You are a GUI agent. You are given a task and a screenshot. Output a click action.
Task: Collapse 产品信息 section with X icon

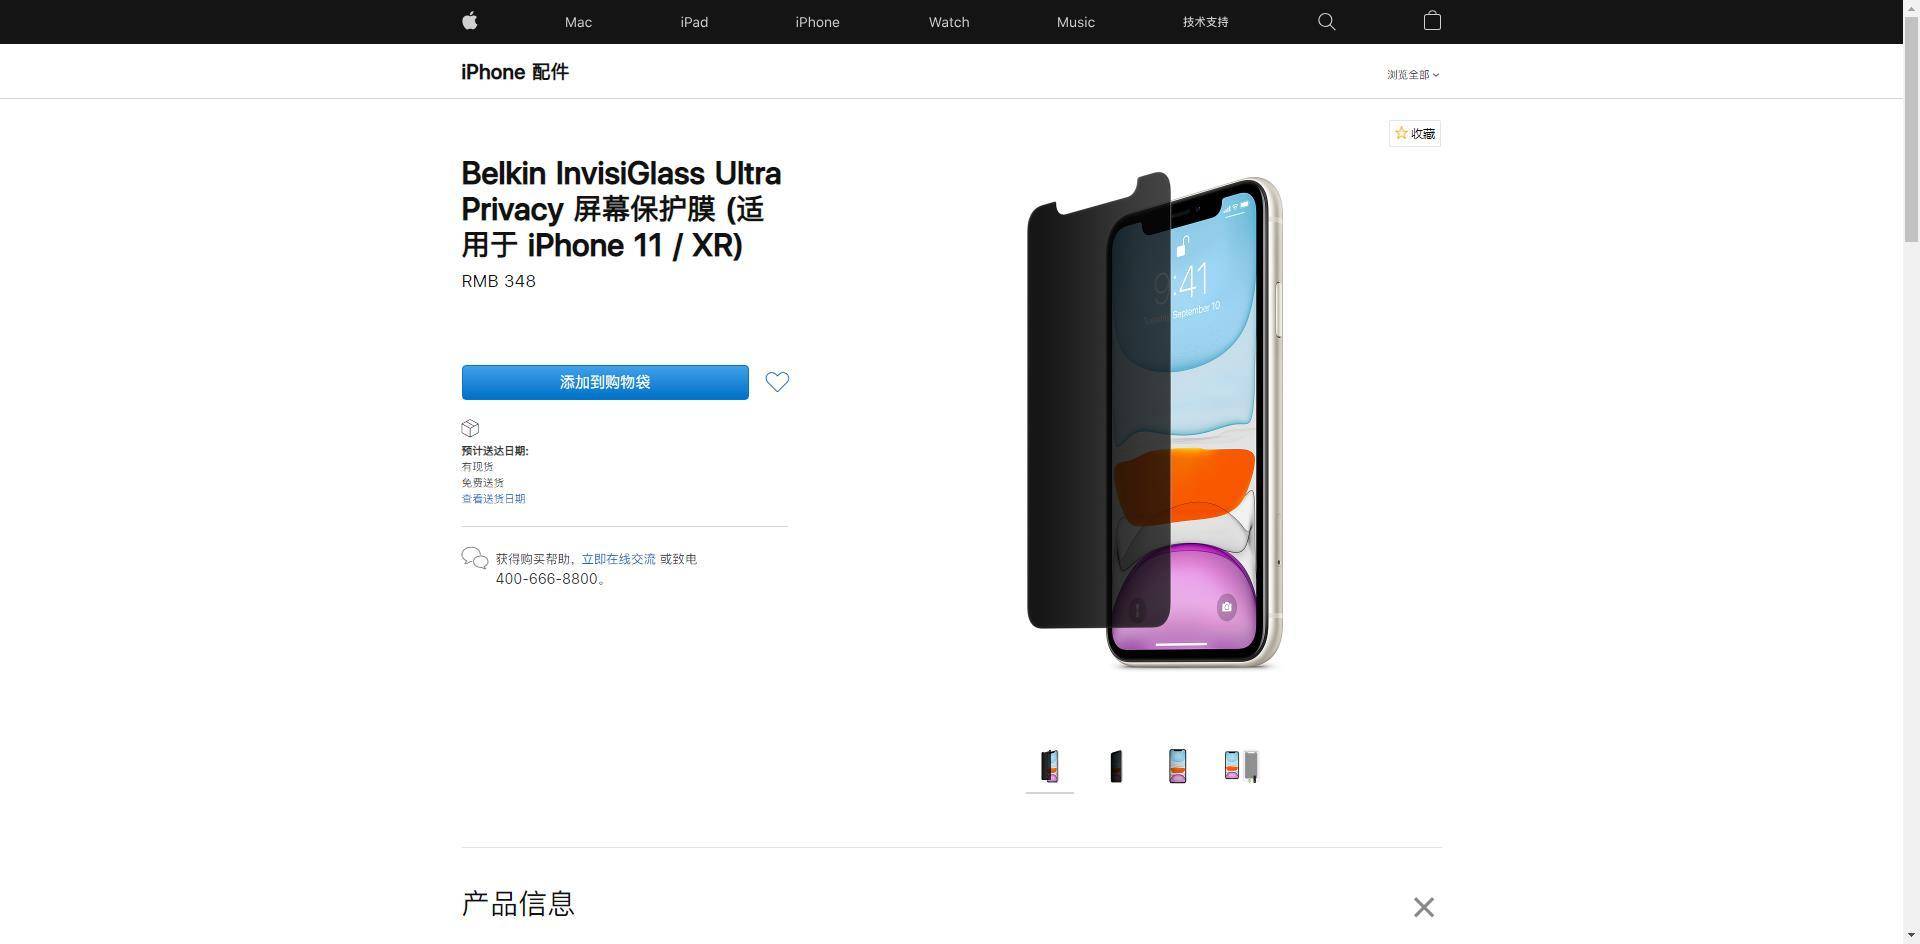pyautogui.click(x=1424, y=907)
